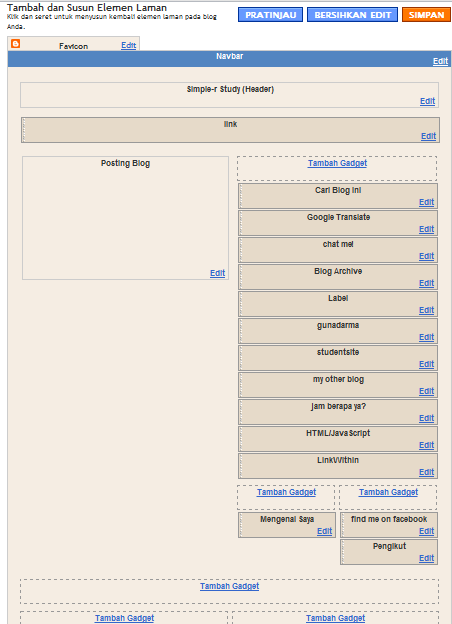The height and width of the screenshot is (624, 452).
Task: Click the studentsite gadget title
Action: click(x=338, y=352)
